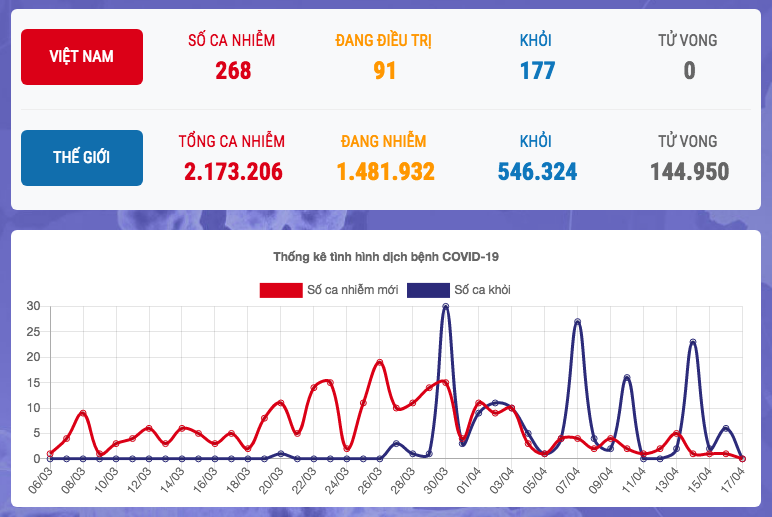The height and width of the screenshot is (517, 772).
Task: Click the world recovered number 546.324
Action: point(537,172)
